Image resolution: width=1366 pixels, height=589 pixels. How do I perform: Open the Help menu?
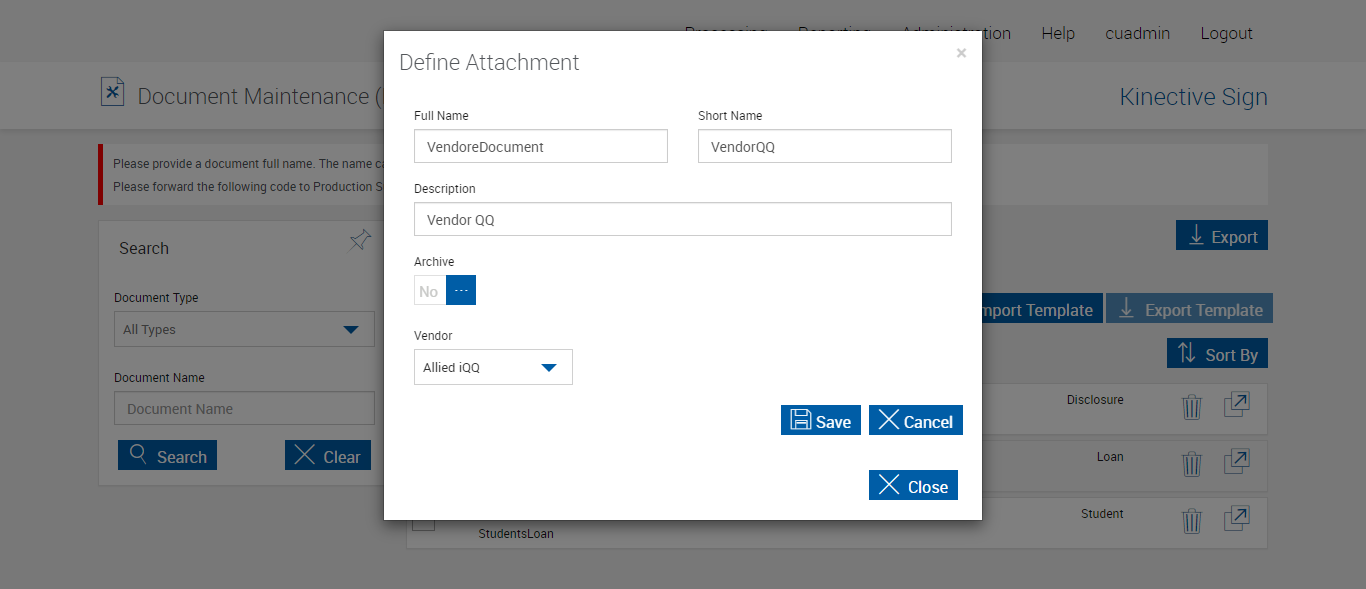[1057, 33]
